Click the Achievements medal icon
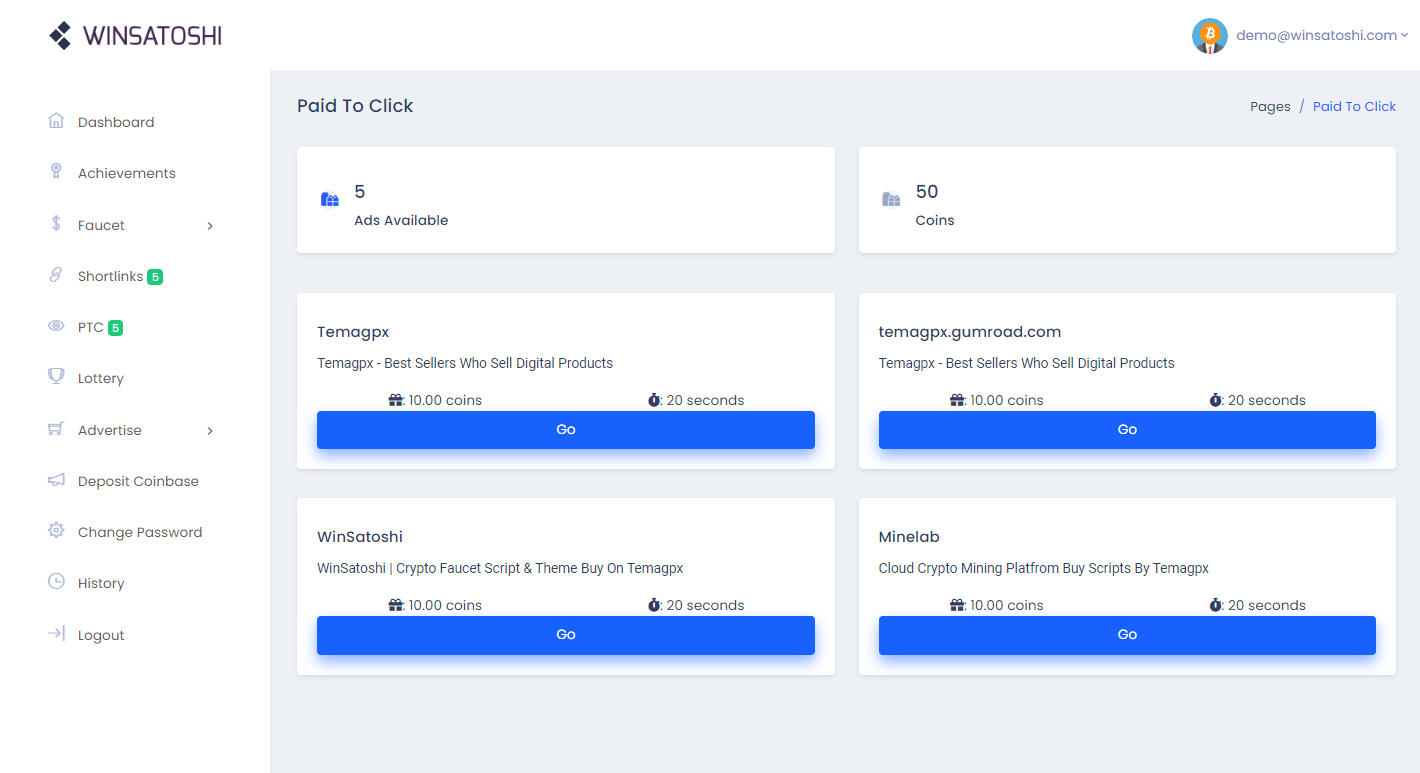Screen dimensions: 1420x773 (x=56, y=172)
